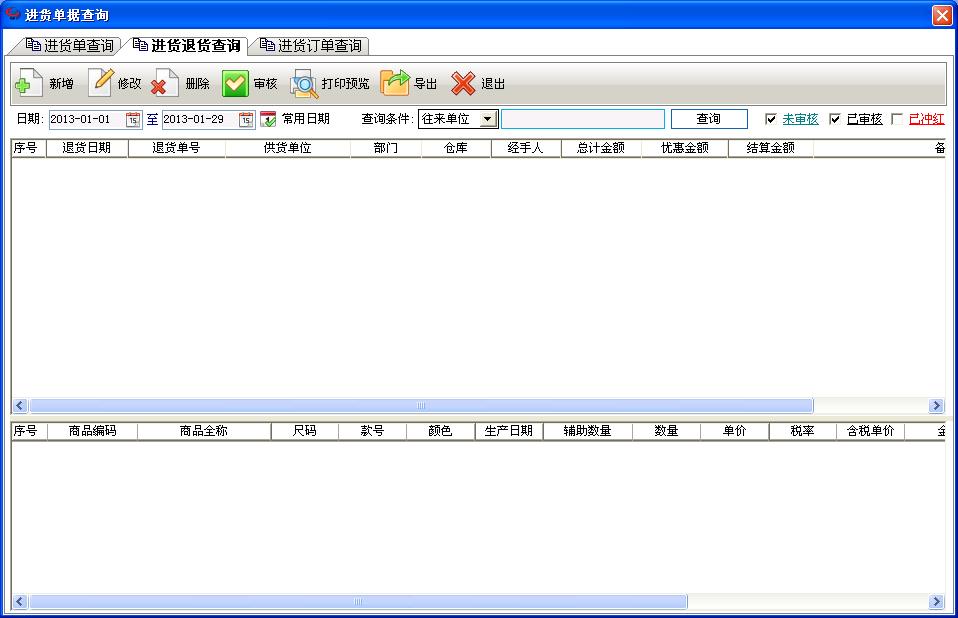Image resolution: width=958 pixels, height=618 pixels.
Task: Open the 进货订单查询 tab
Action: (310, 46)
